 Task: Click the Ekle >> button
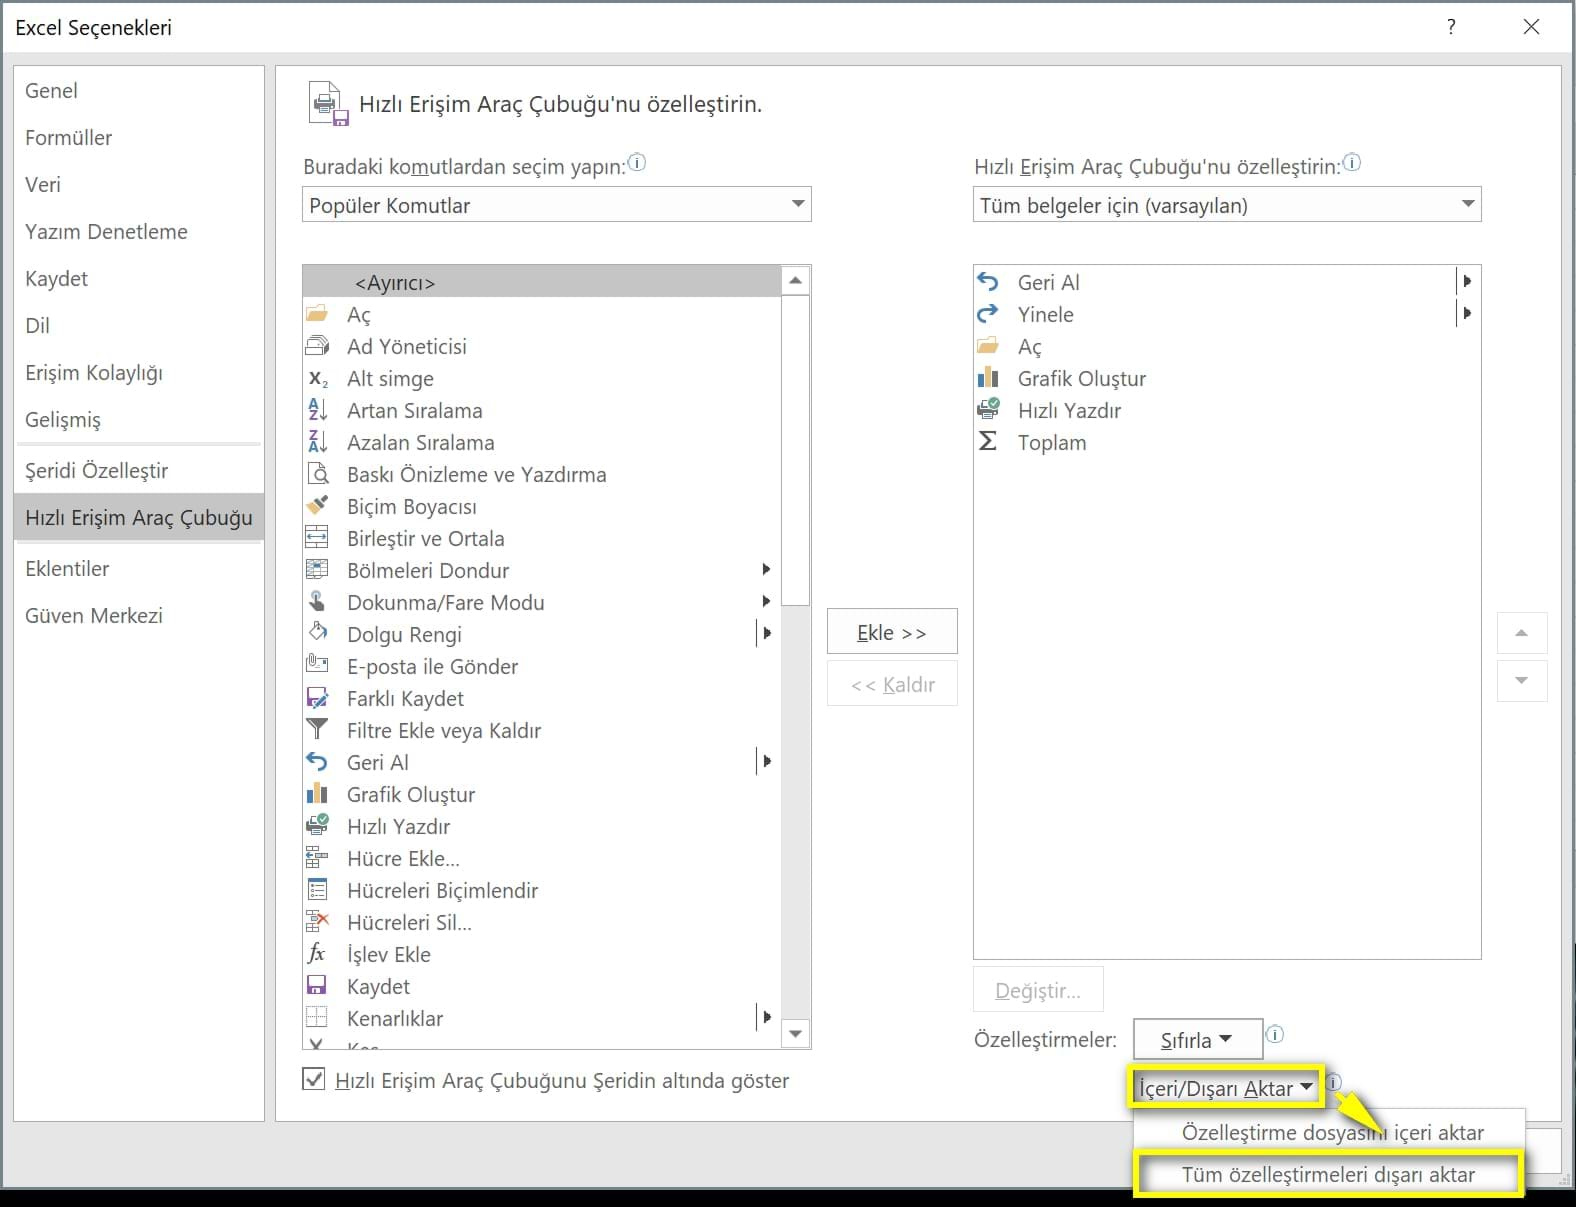coord(892,632)
